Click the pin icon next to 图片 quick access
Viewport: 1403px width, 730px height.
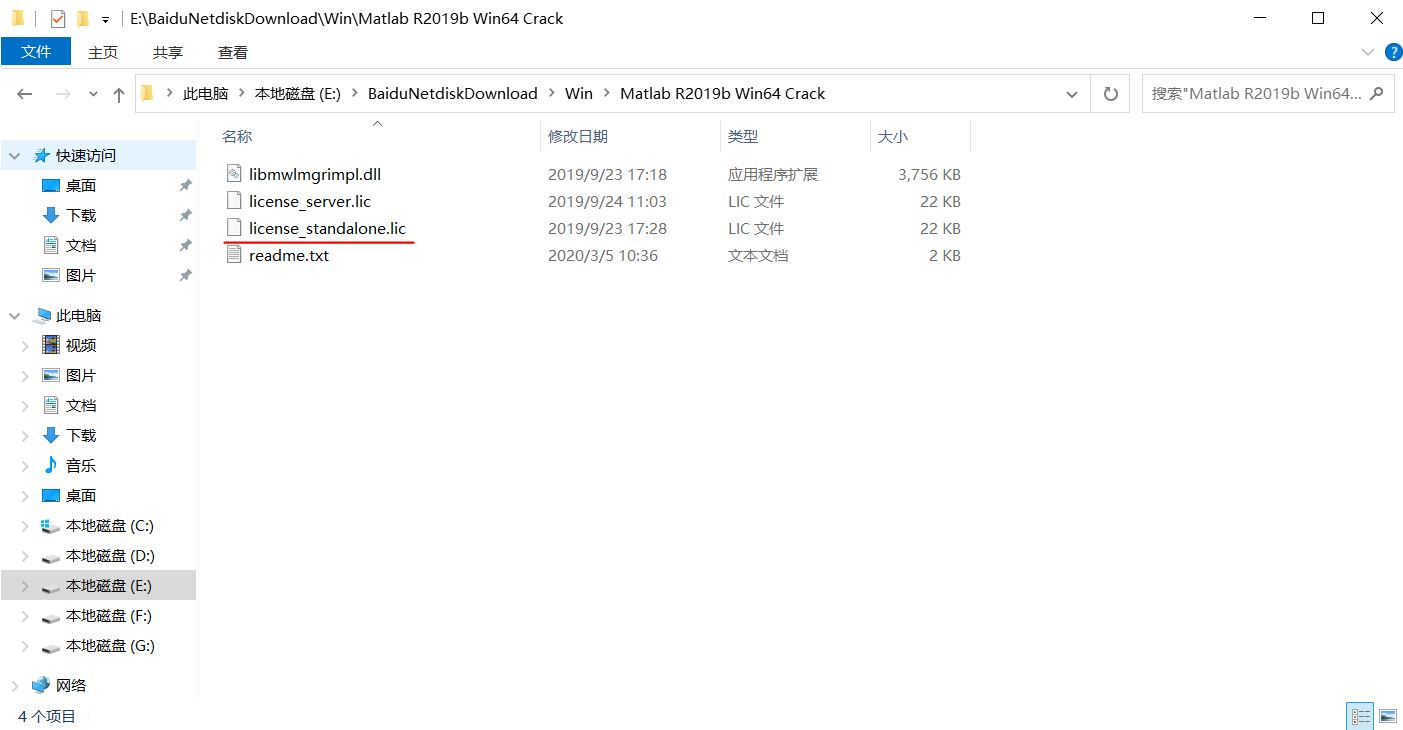tap(185, 275)
